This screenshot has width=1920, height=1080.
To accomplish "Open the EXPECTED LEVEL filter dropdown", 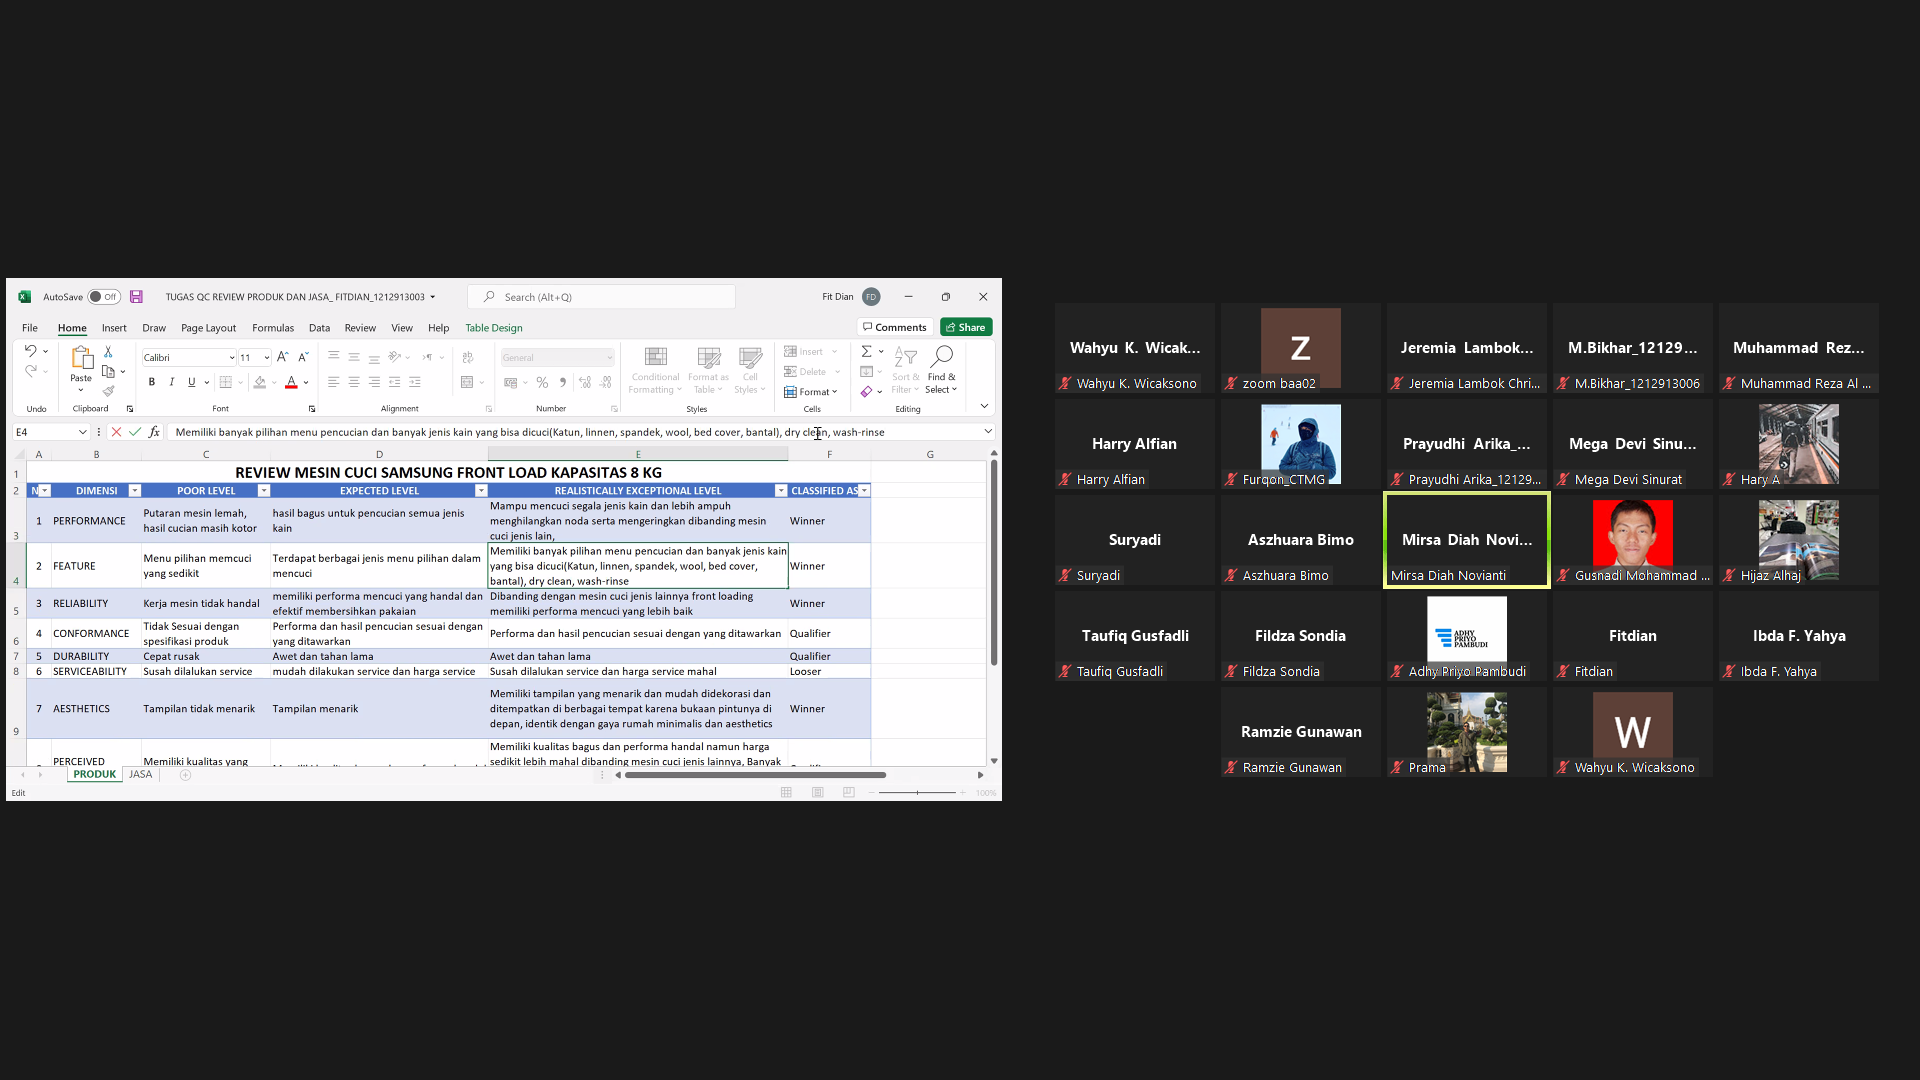I will pos(481,491).
